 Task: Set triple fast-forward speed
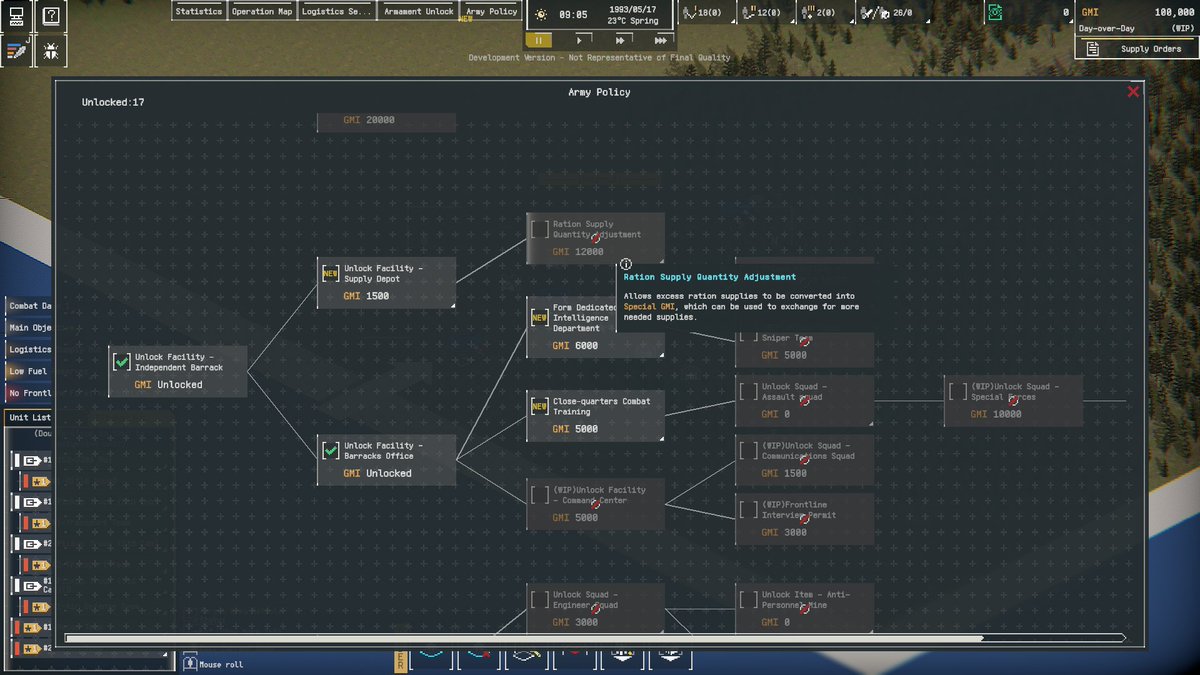tap(661, 41)
